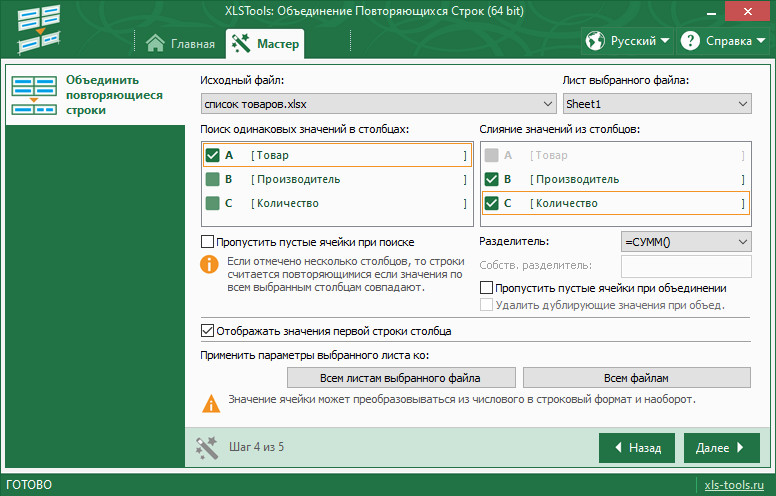Click the orange info icon near search hint
The image size is (776, 496).
pos(209,264)
